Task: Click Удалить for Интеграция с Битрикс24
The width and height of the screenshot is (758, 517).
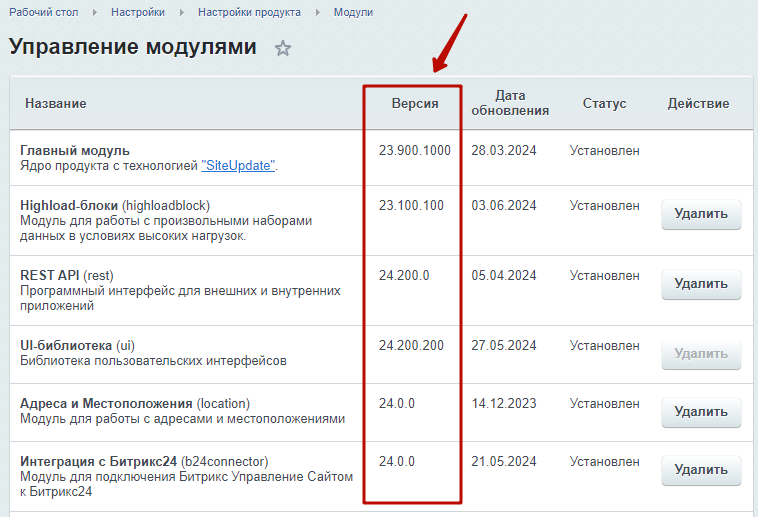Action: click(701, 470)
